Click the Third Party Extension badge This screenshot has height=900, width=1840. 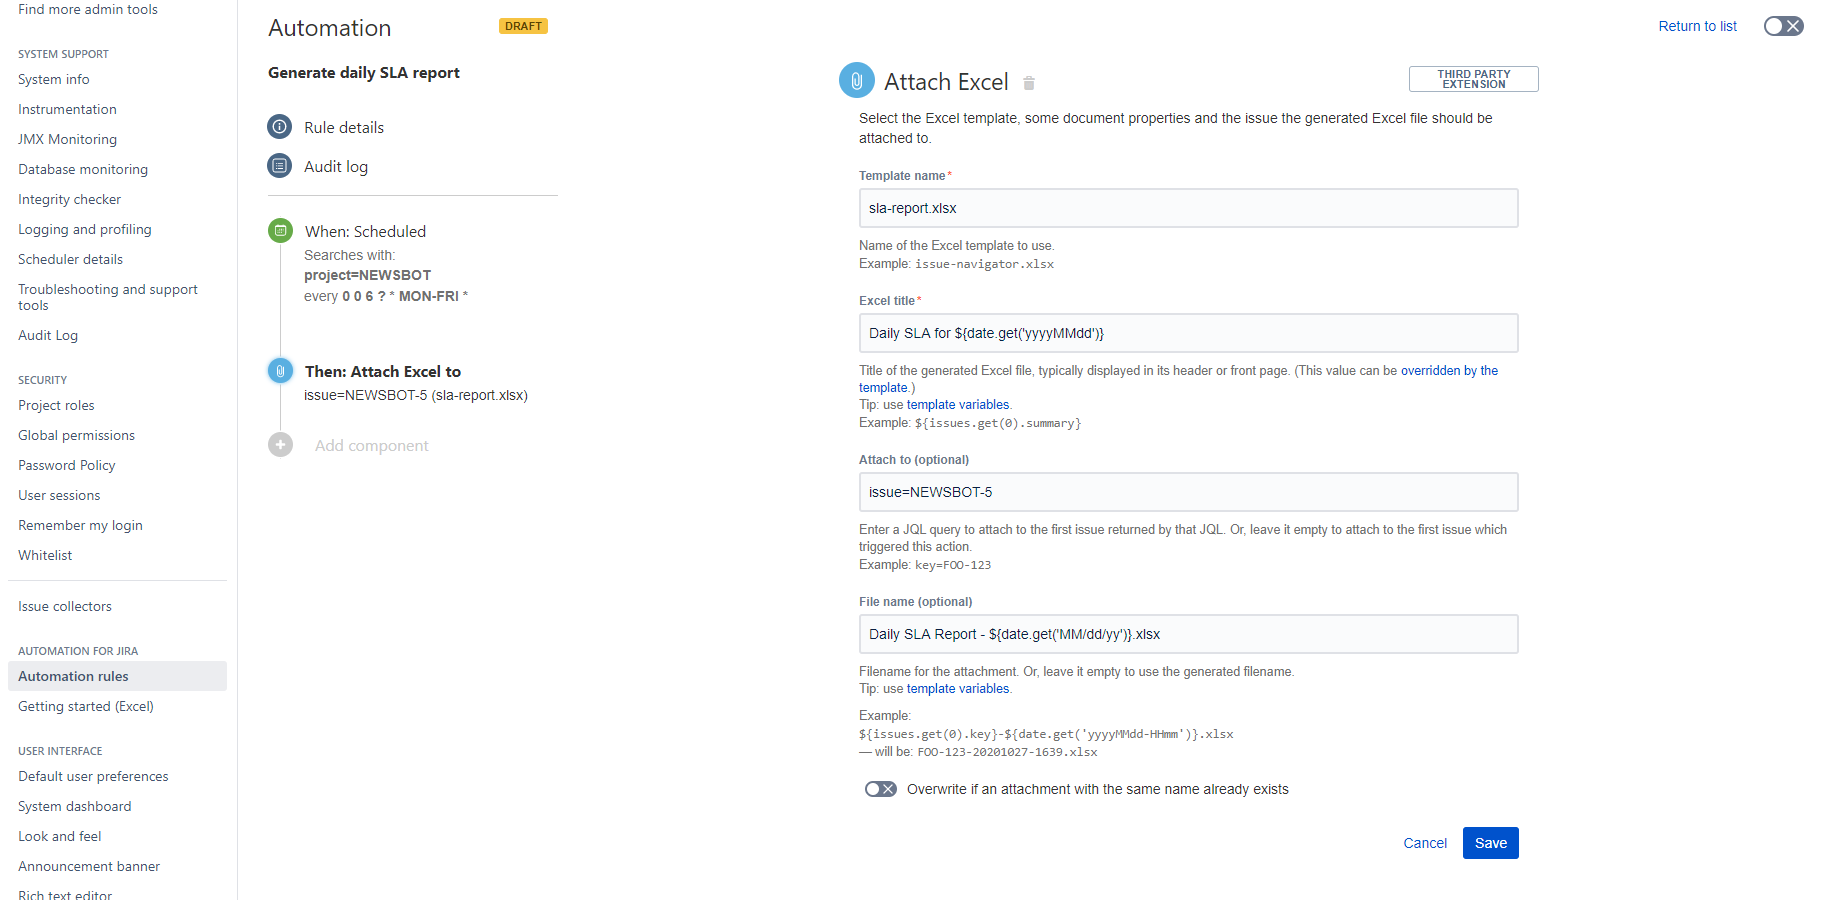(x=1474, y=79)
